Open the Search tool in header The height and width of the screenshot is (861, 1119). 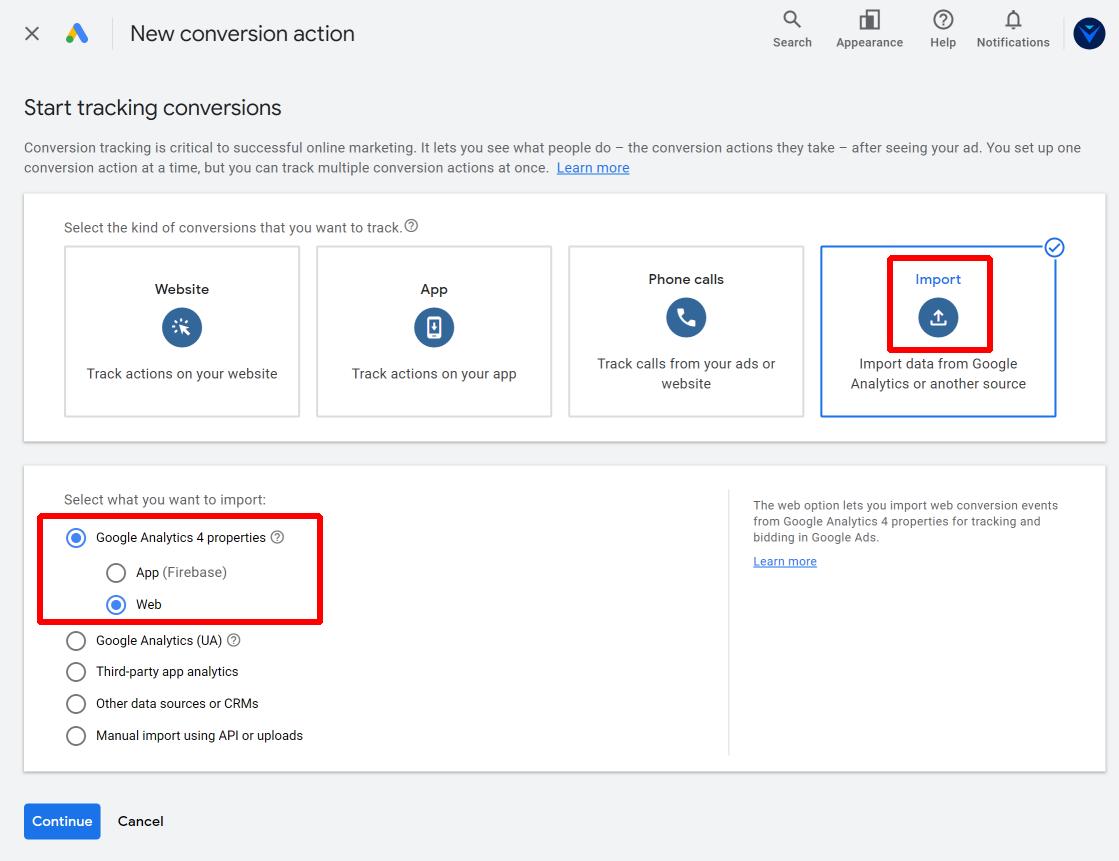click(x=791, y=29)
